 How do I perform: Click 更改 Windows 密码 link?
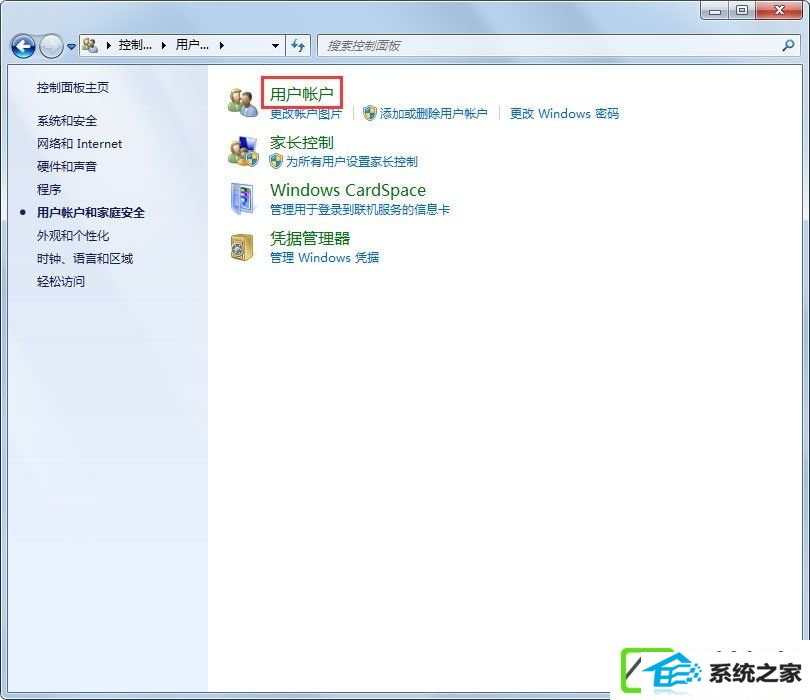point(564,114)
